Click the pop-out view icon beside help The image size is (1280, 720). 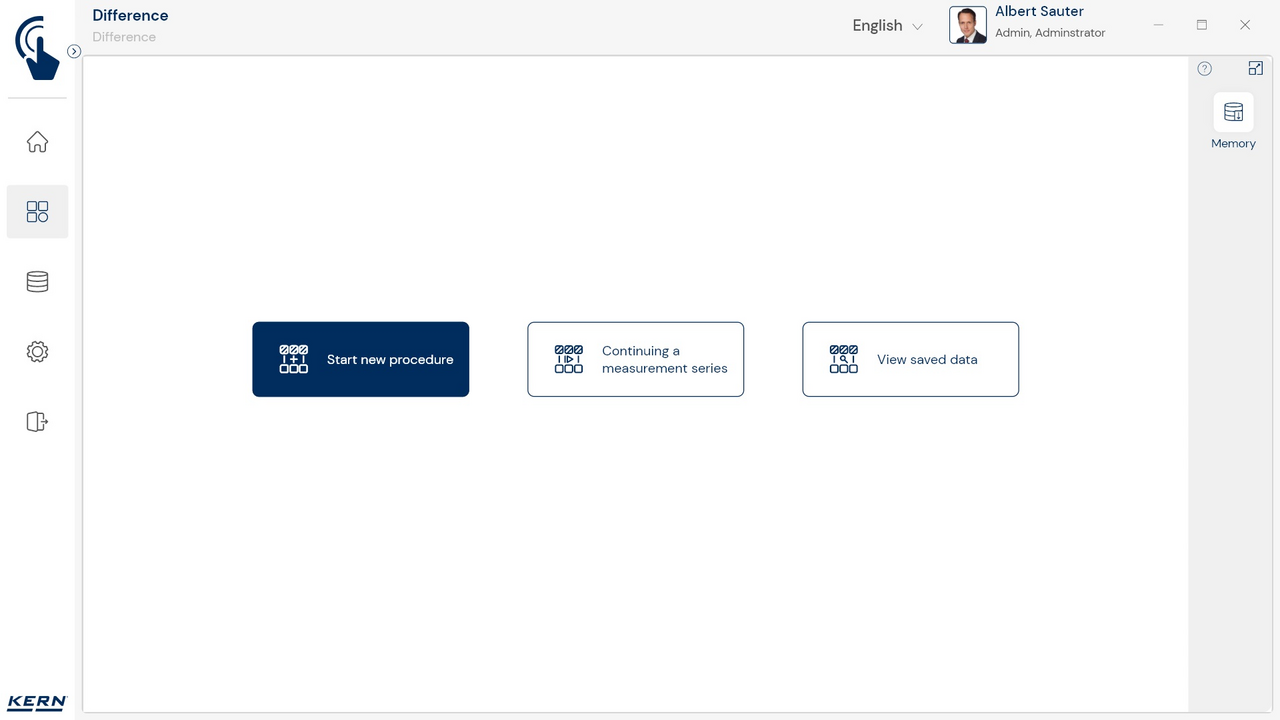pyautogui.click(x=1255, y=69)
